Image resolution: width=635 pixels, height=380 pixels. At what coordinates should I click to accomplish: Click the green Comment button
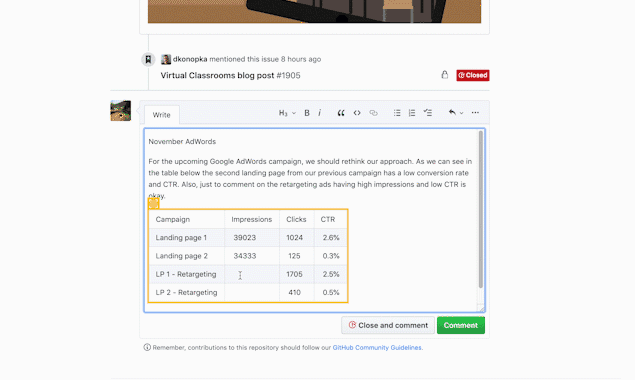pos(461,325)
